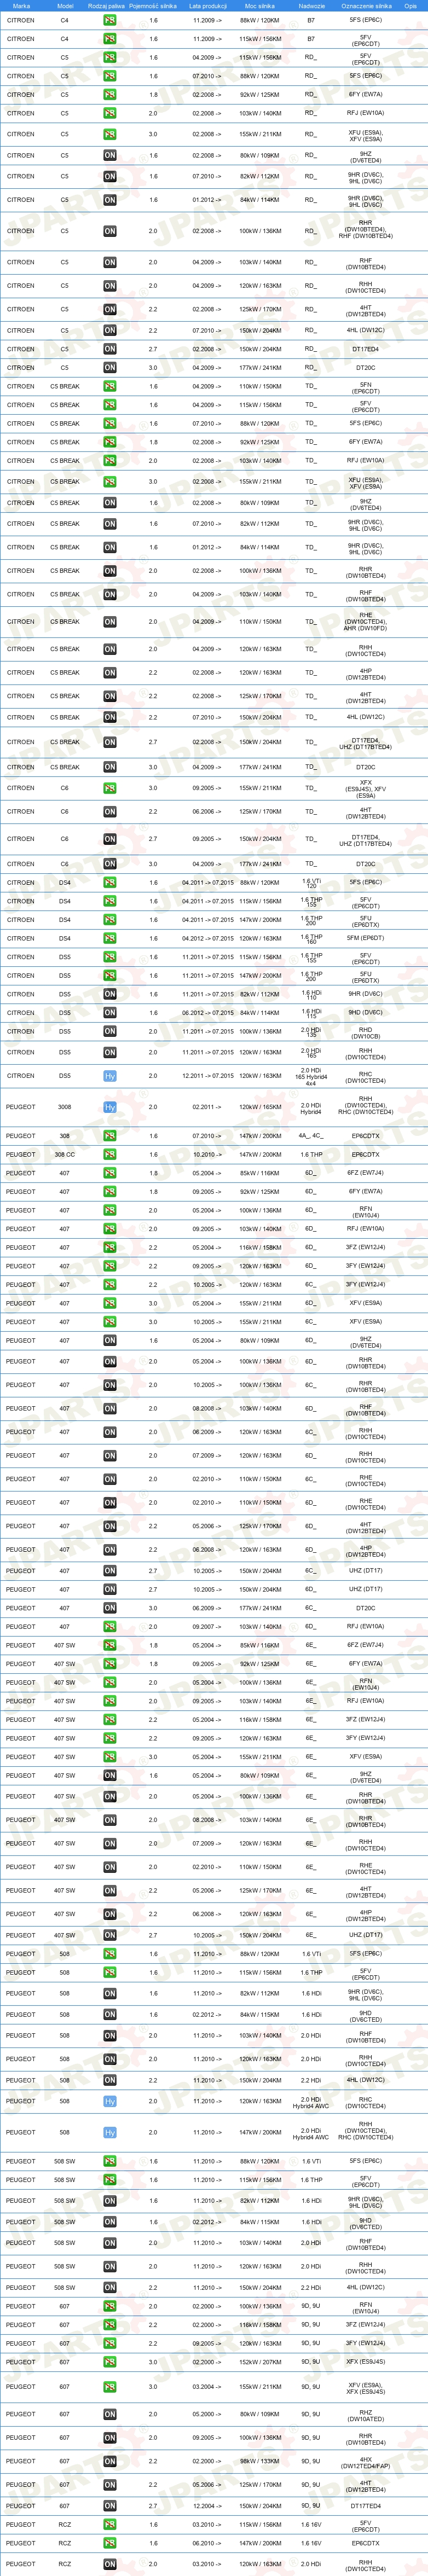Click '1.6 VTi 120' in DS4 row
428x2576 pixels.
[311, 883]
